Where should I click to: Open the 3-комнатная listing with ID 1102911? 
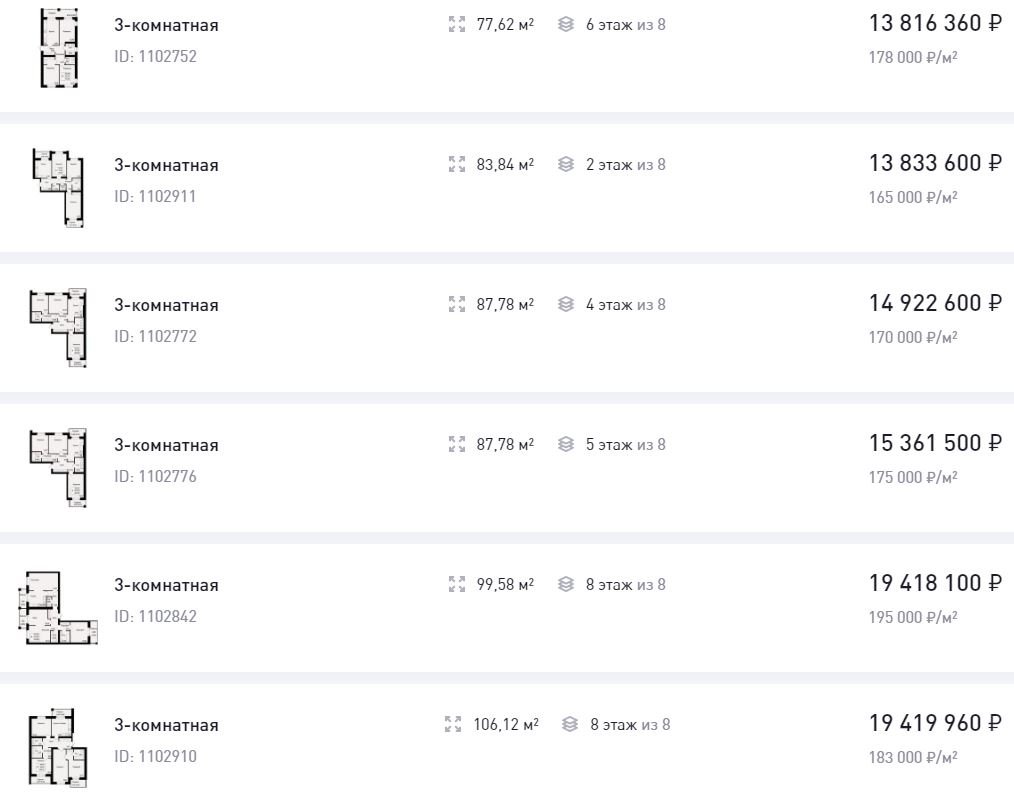[167, 166]
